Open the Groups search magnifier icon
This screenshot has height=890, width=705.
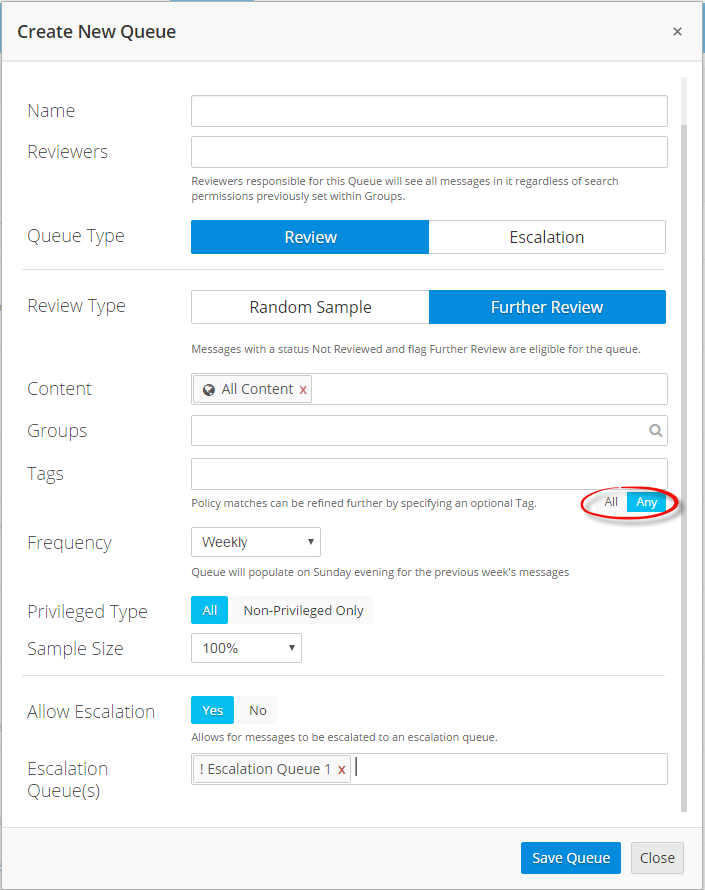655,430
